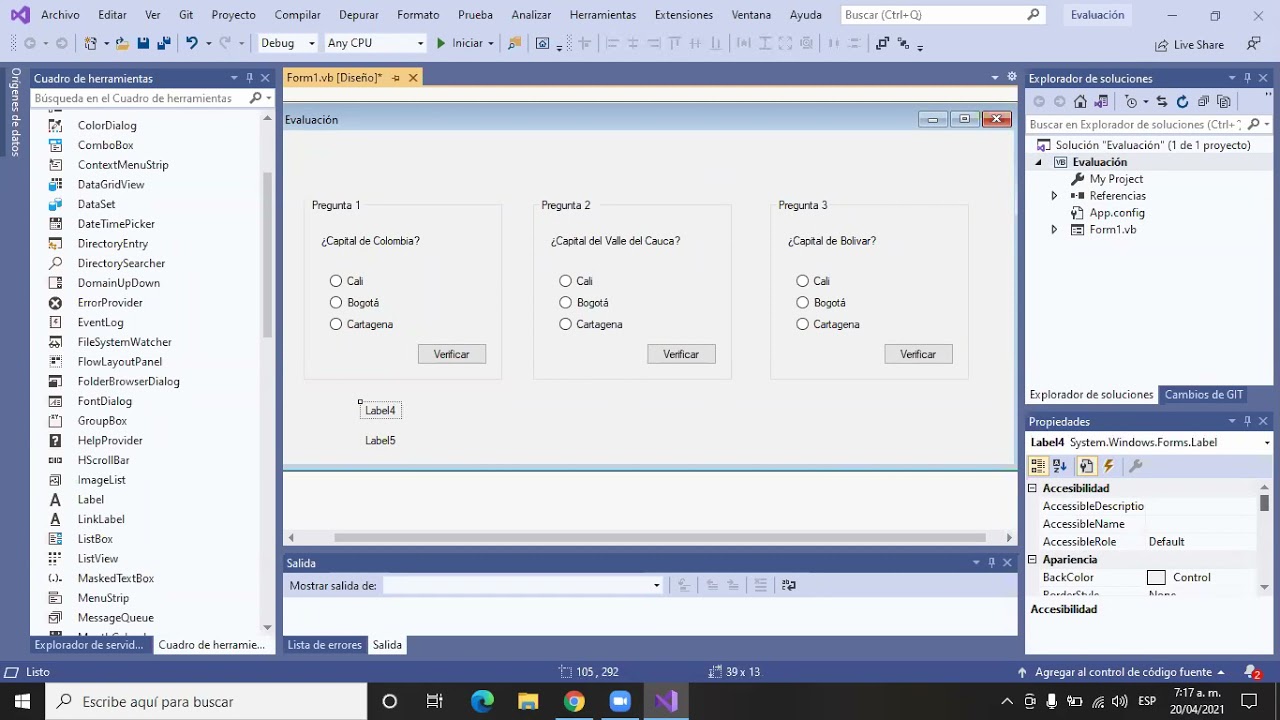
Task: Collapse the Evaluación project node
Action: tap(1038, 162)
